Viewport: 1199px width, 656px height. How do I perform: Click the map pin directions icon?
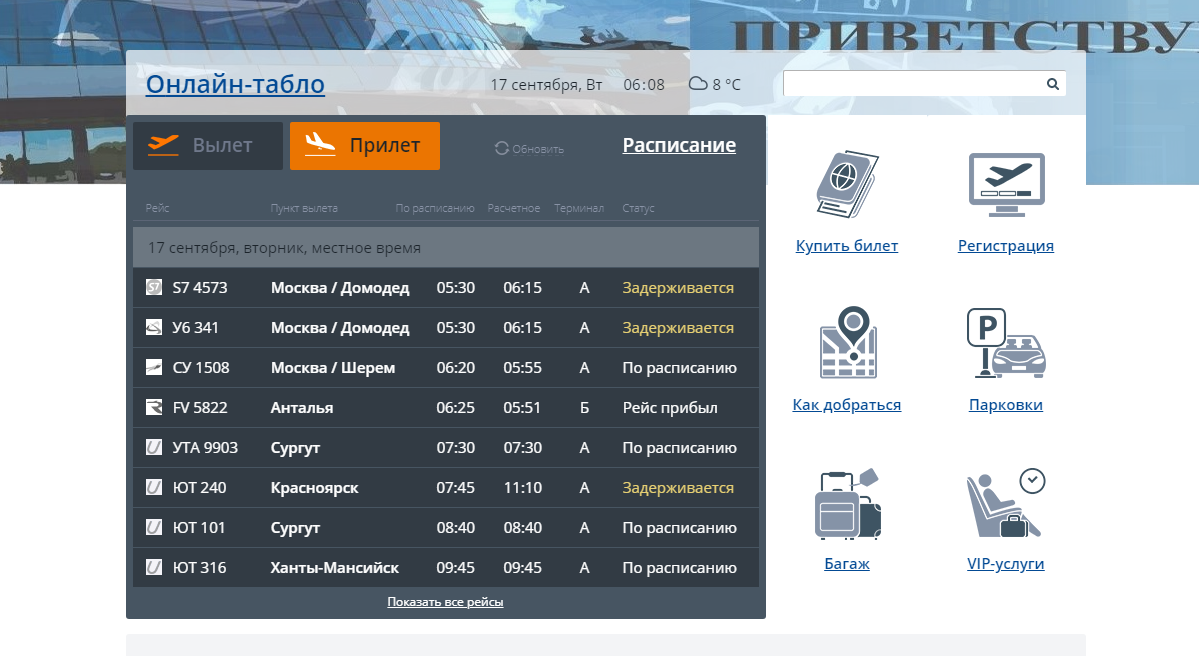847,344
